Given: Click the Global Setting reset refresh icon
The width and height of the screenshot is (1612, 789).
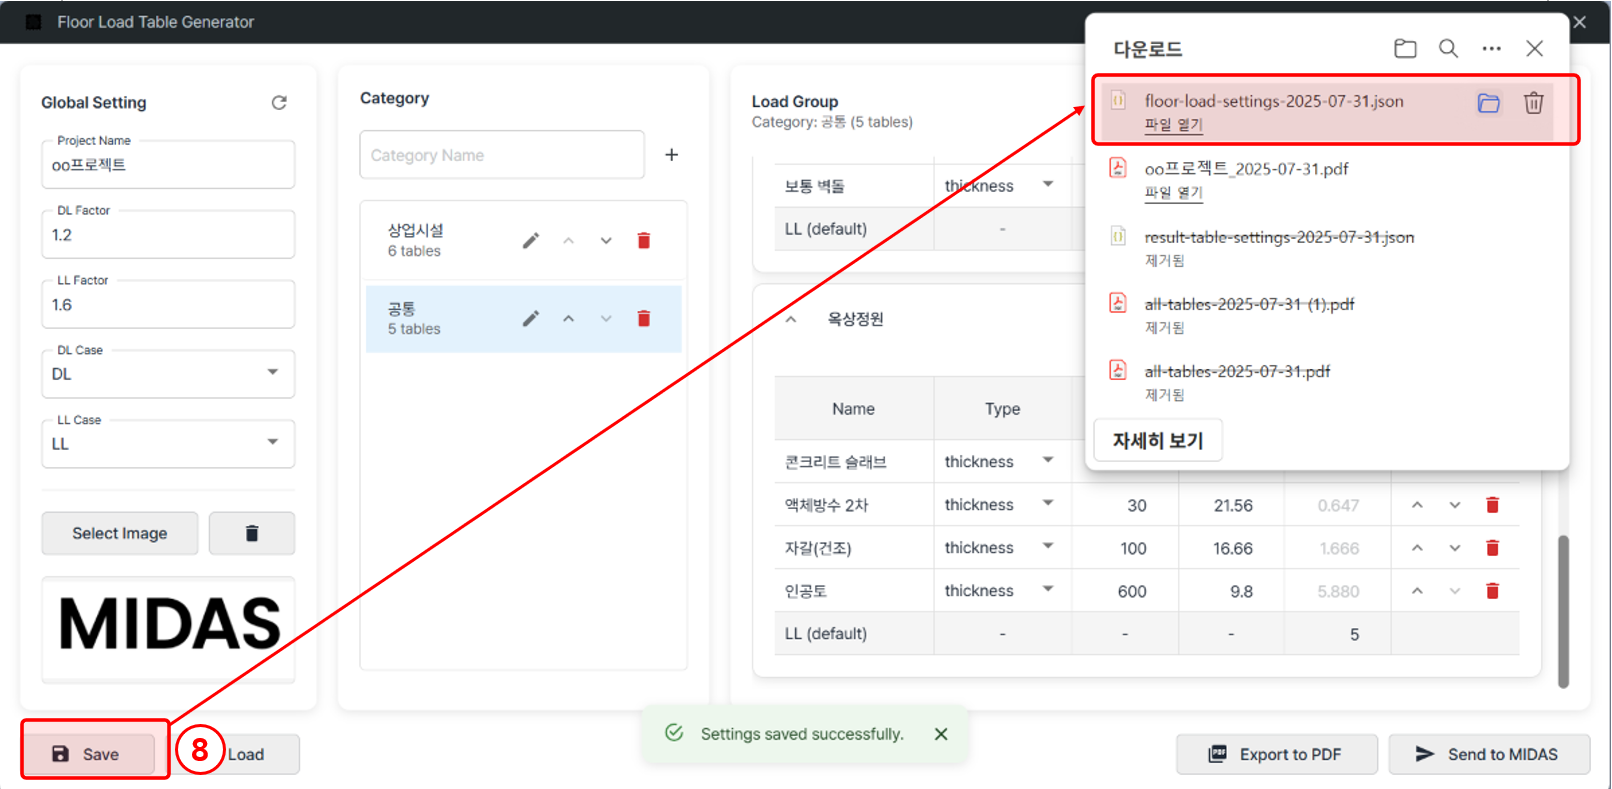Looking at the screenshot, I should point(279,103).
